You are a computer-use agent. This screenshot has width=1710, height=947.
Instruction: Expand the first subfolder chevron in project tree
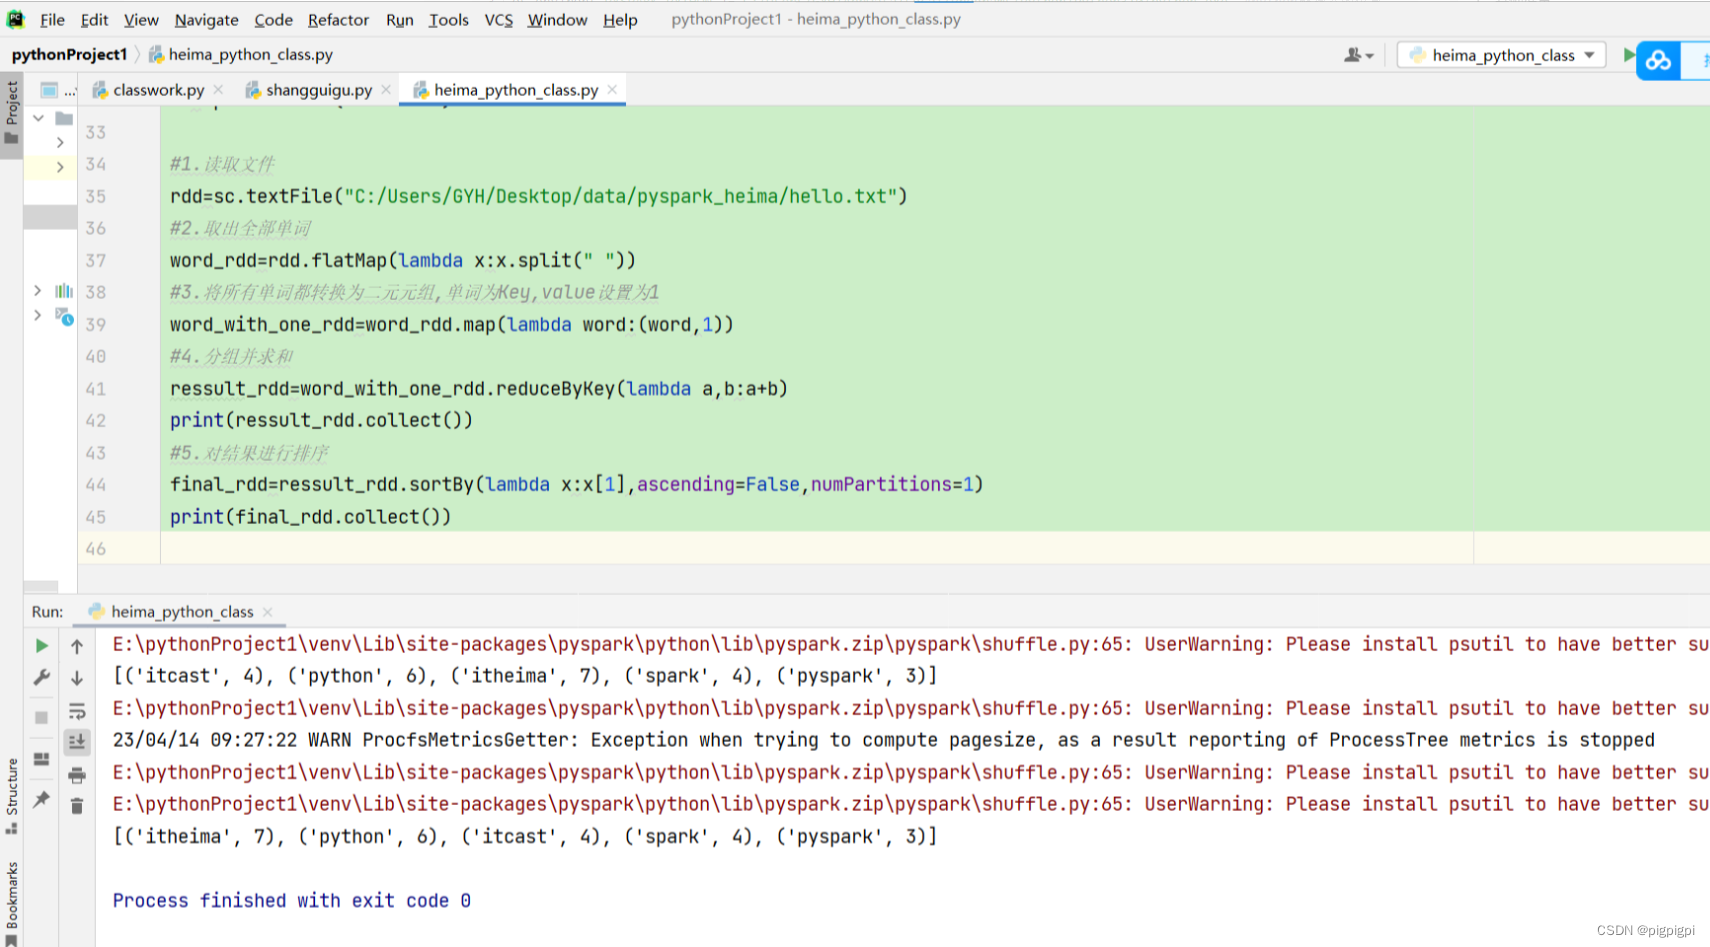(60, 143)
